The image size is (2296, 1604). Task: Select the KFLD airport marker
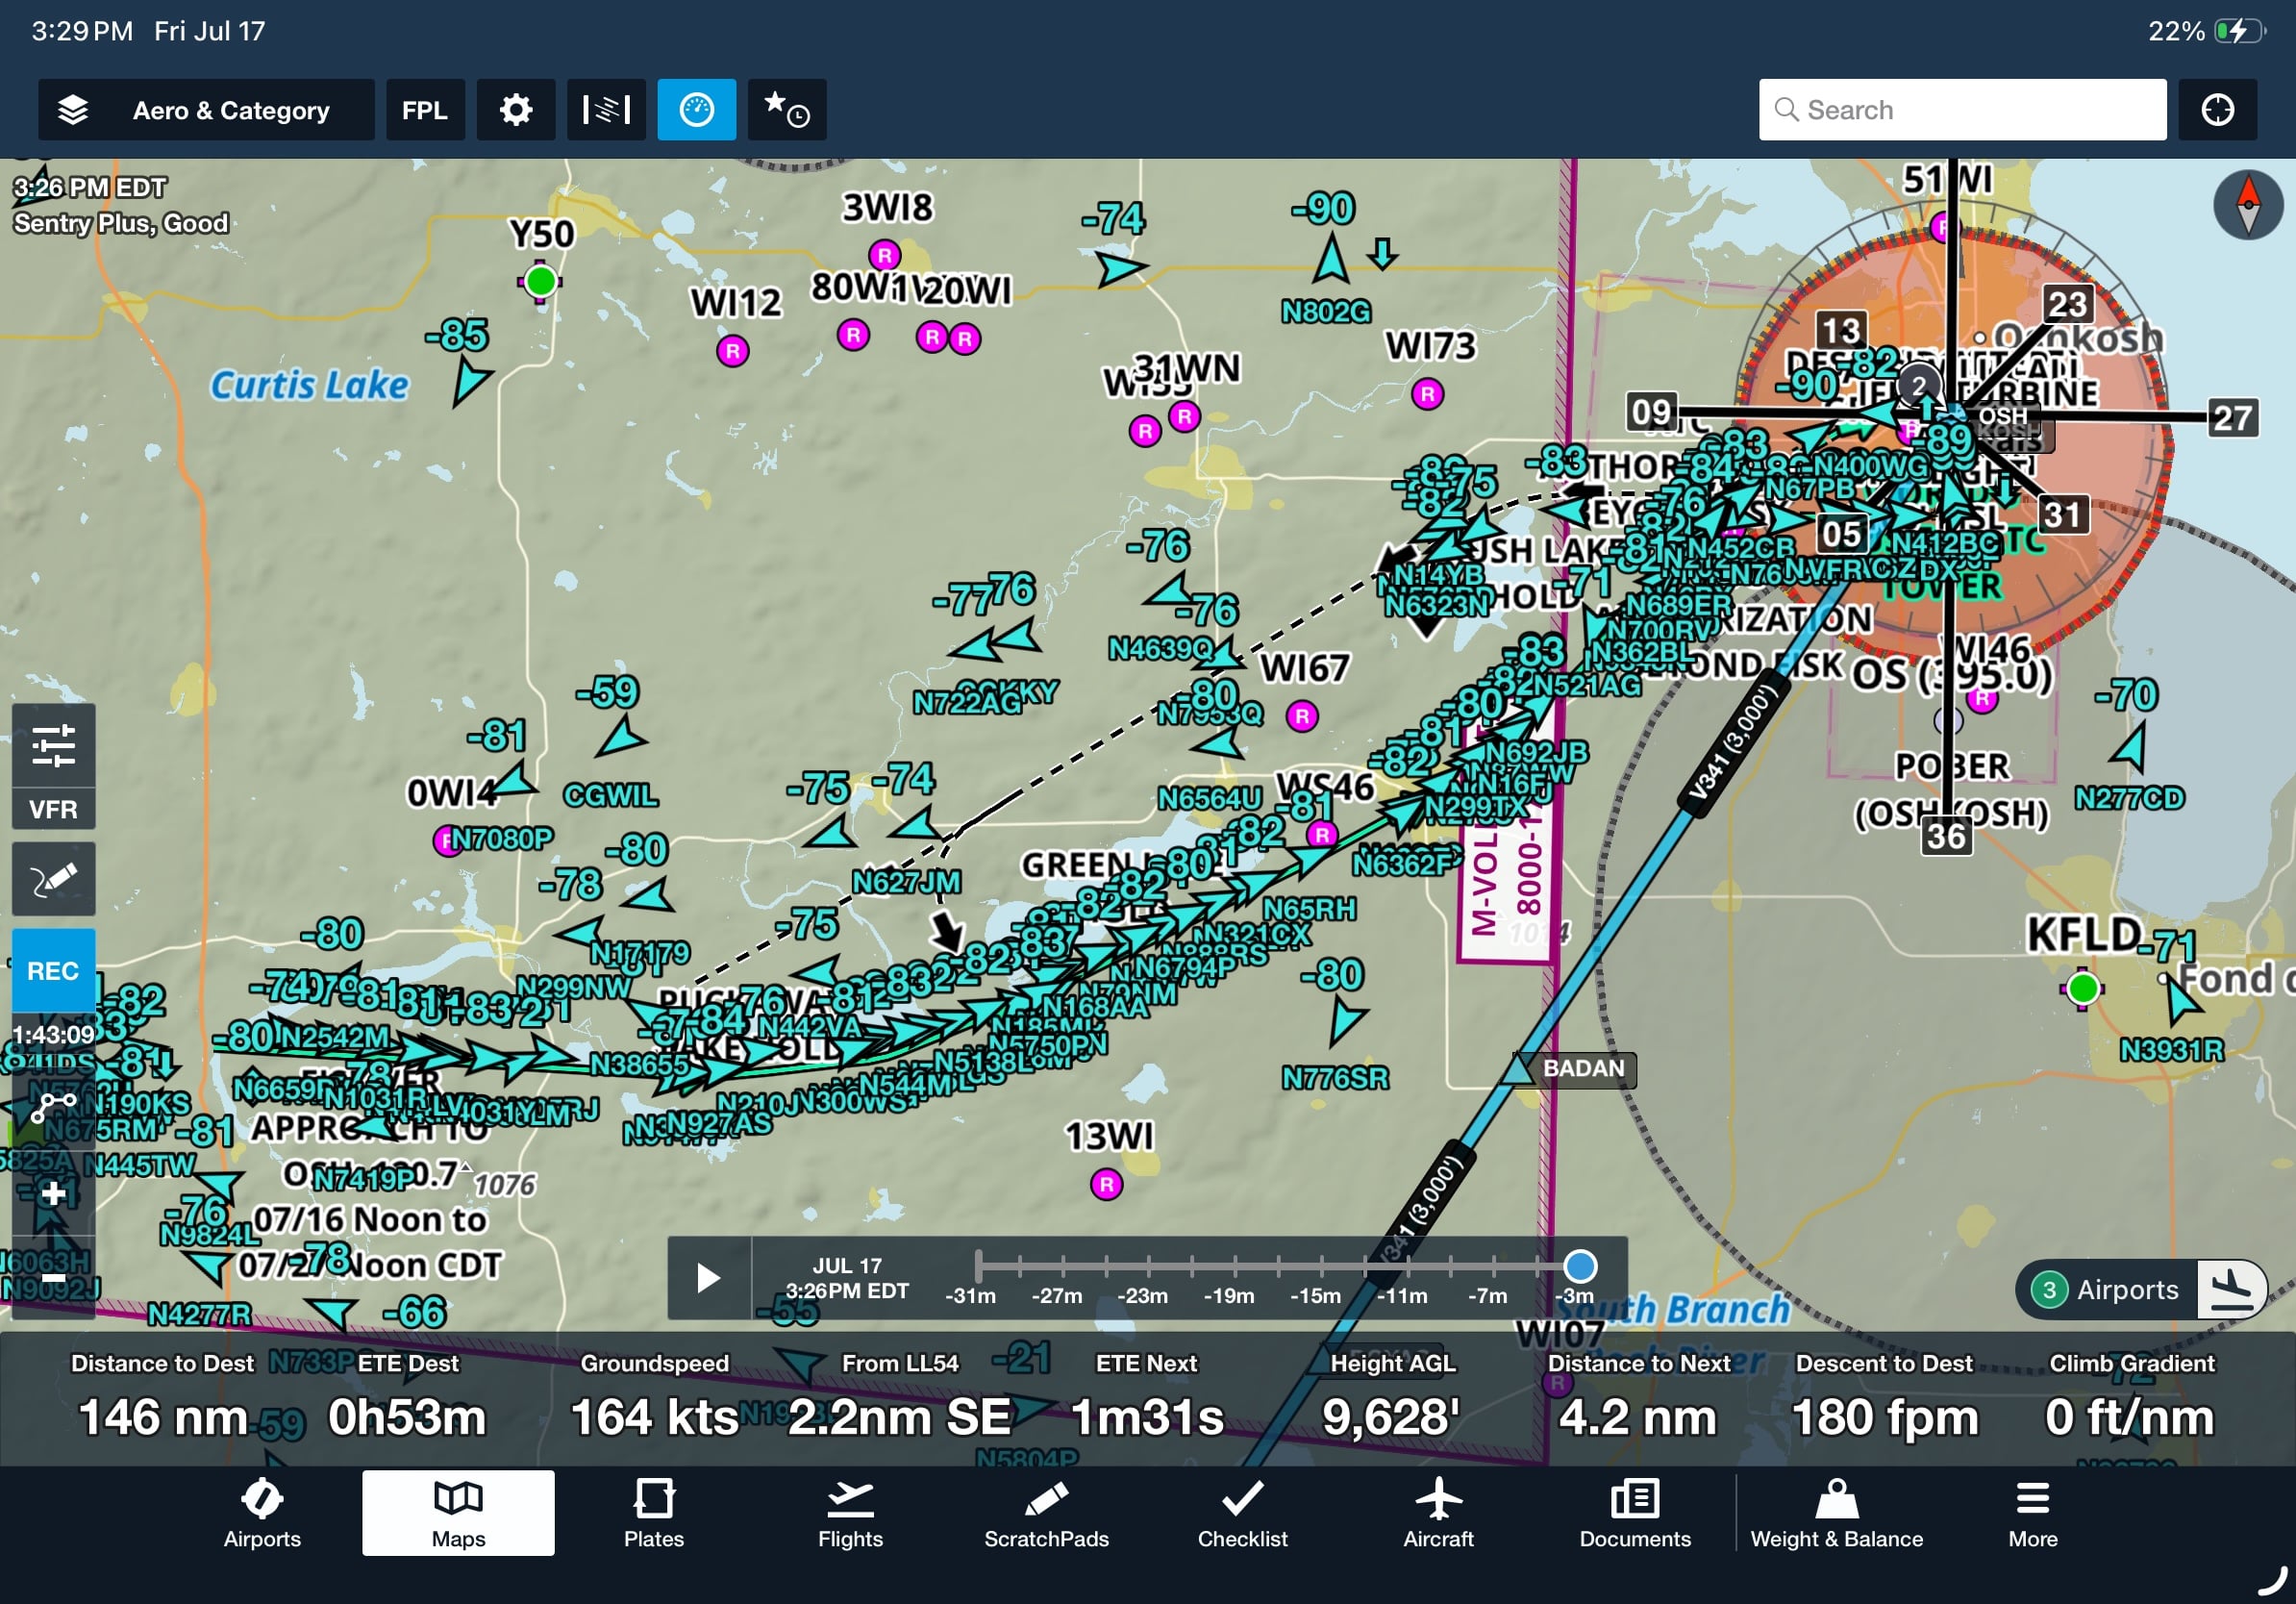pyautogui.click(x=2083, y=988)
